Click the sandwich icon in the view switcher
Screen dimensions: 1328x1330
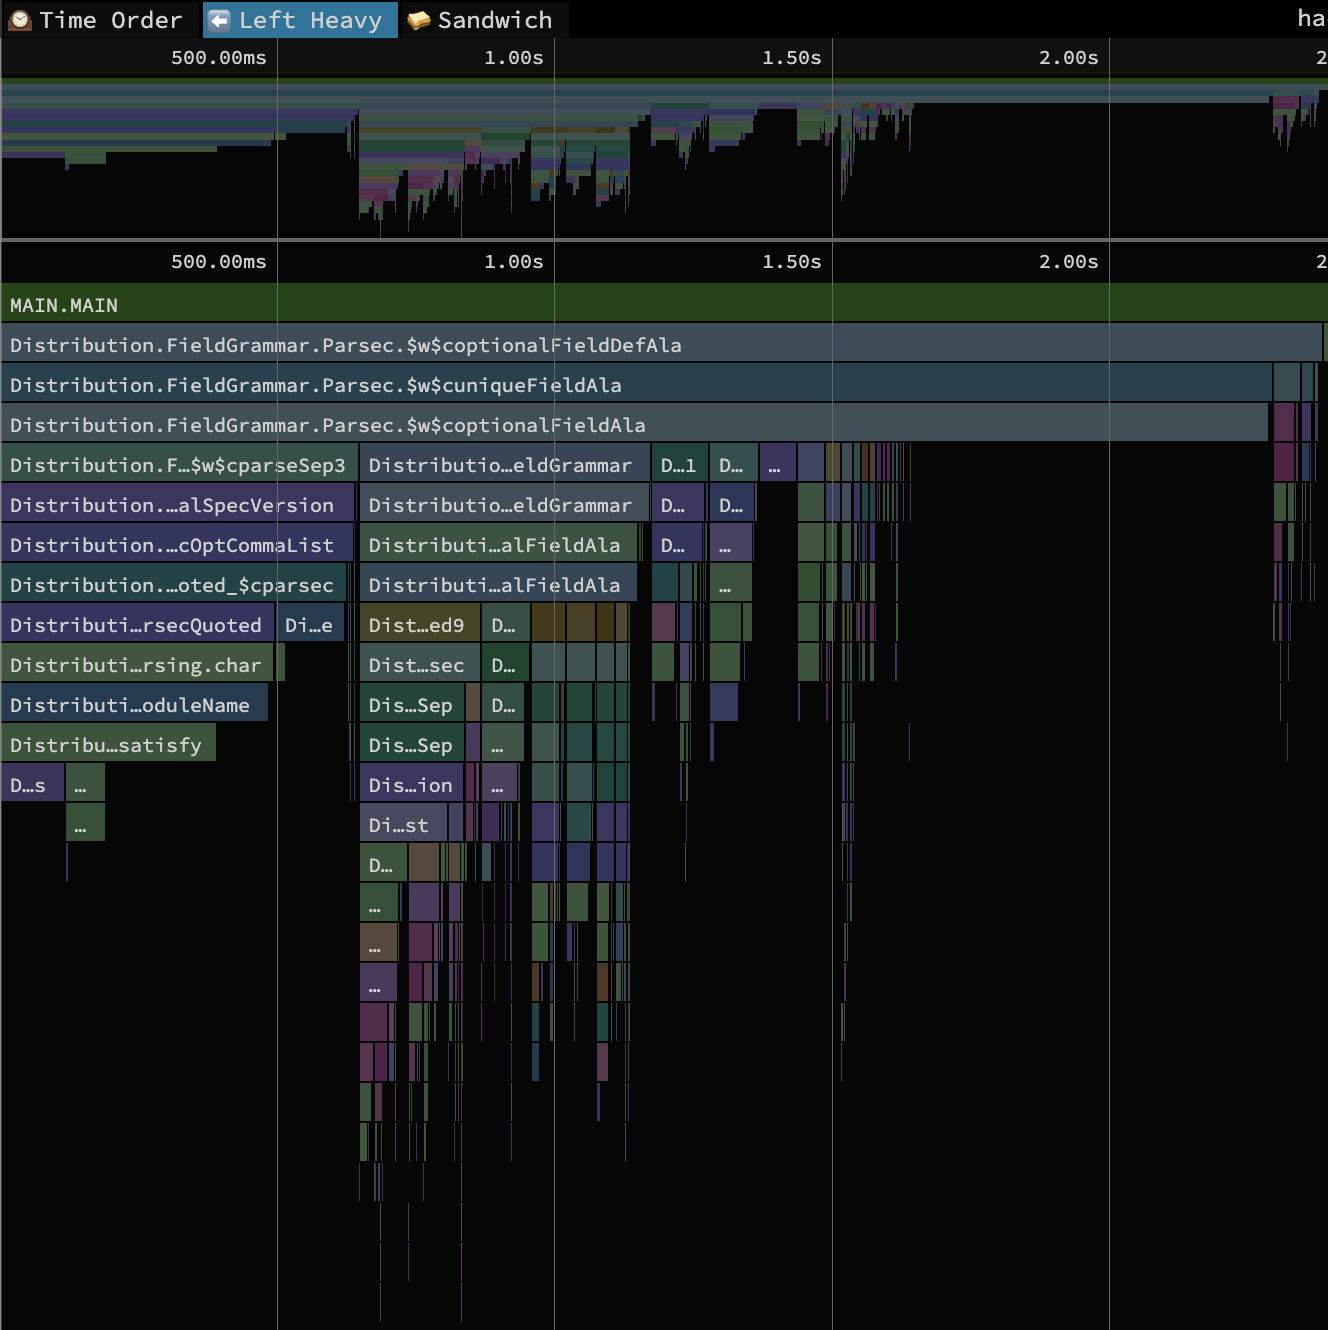coord(419,20)
